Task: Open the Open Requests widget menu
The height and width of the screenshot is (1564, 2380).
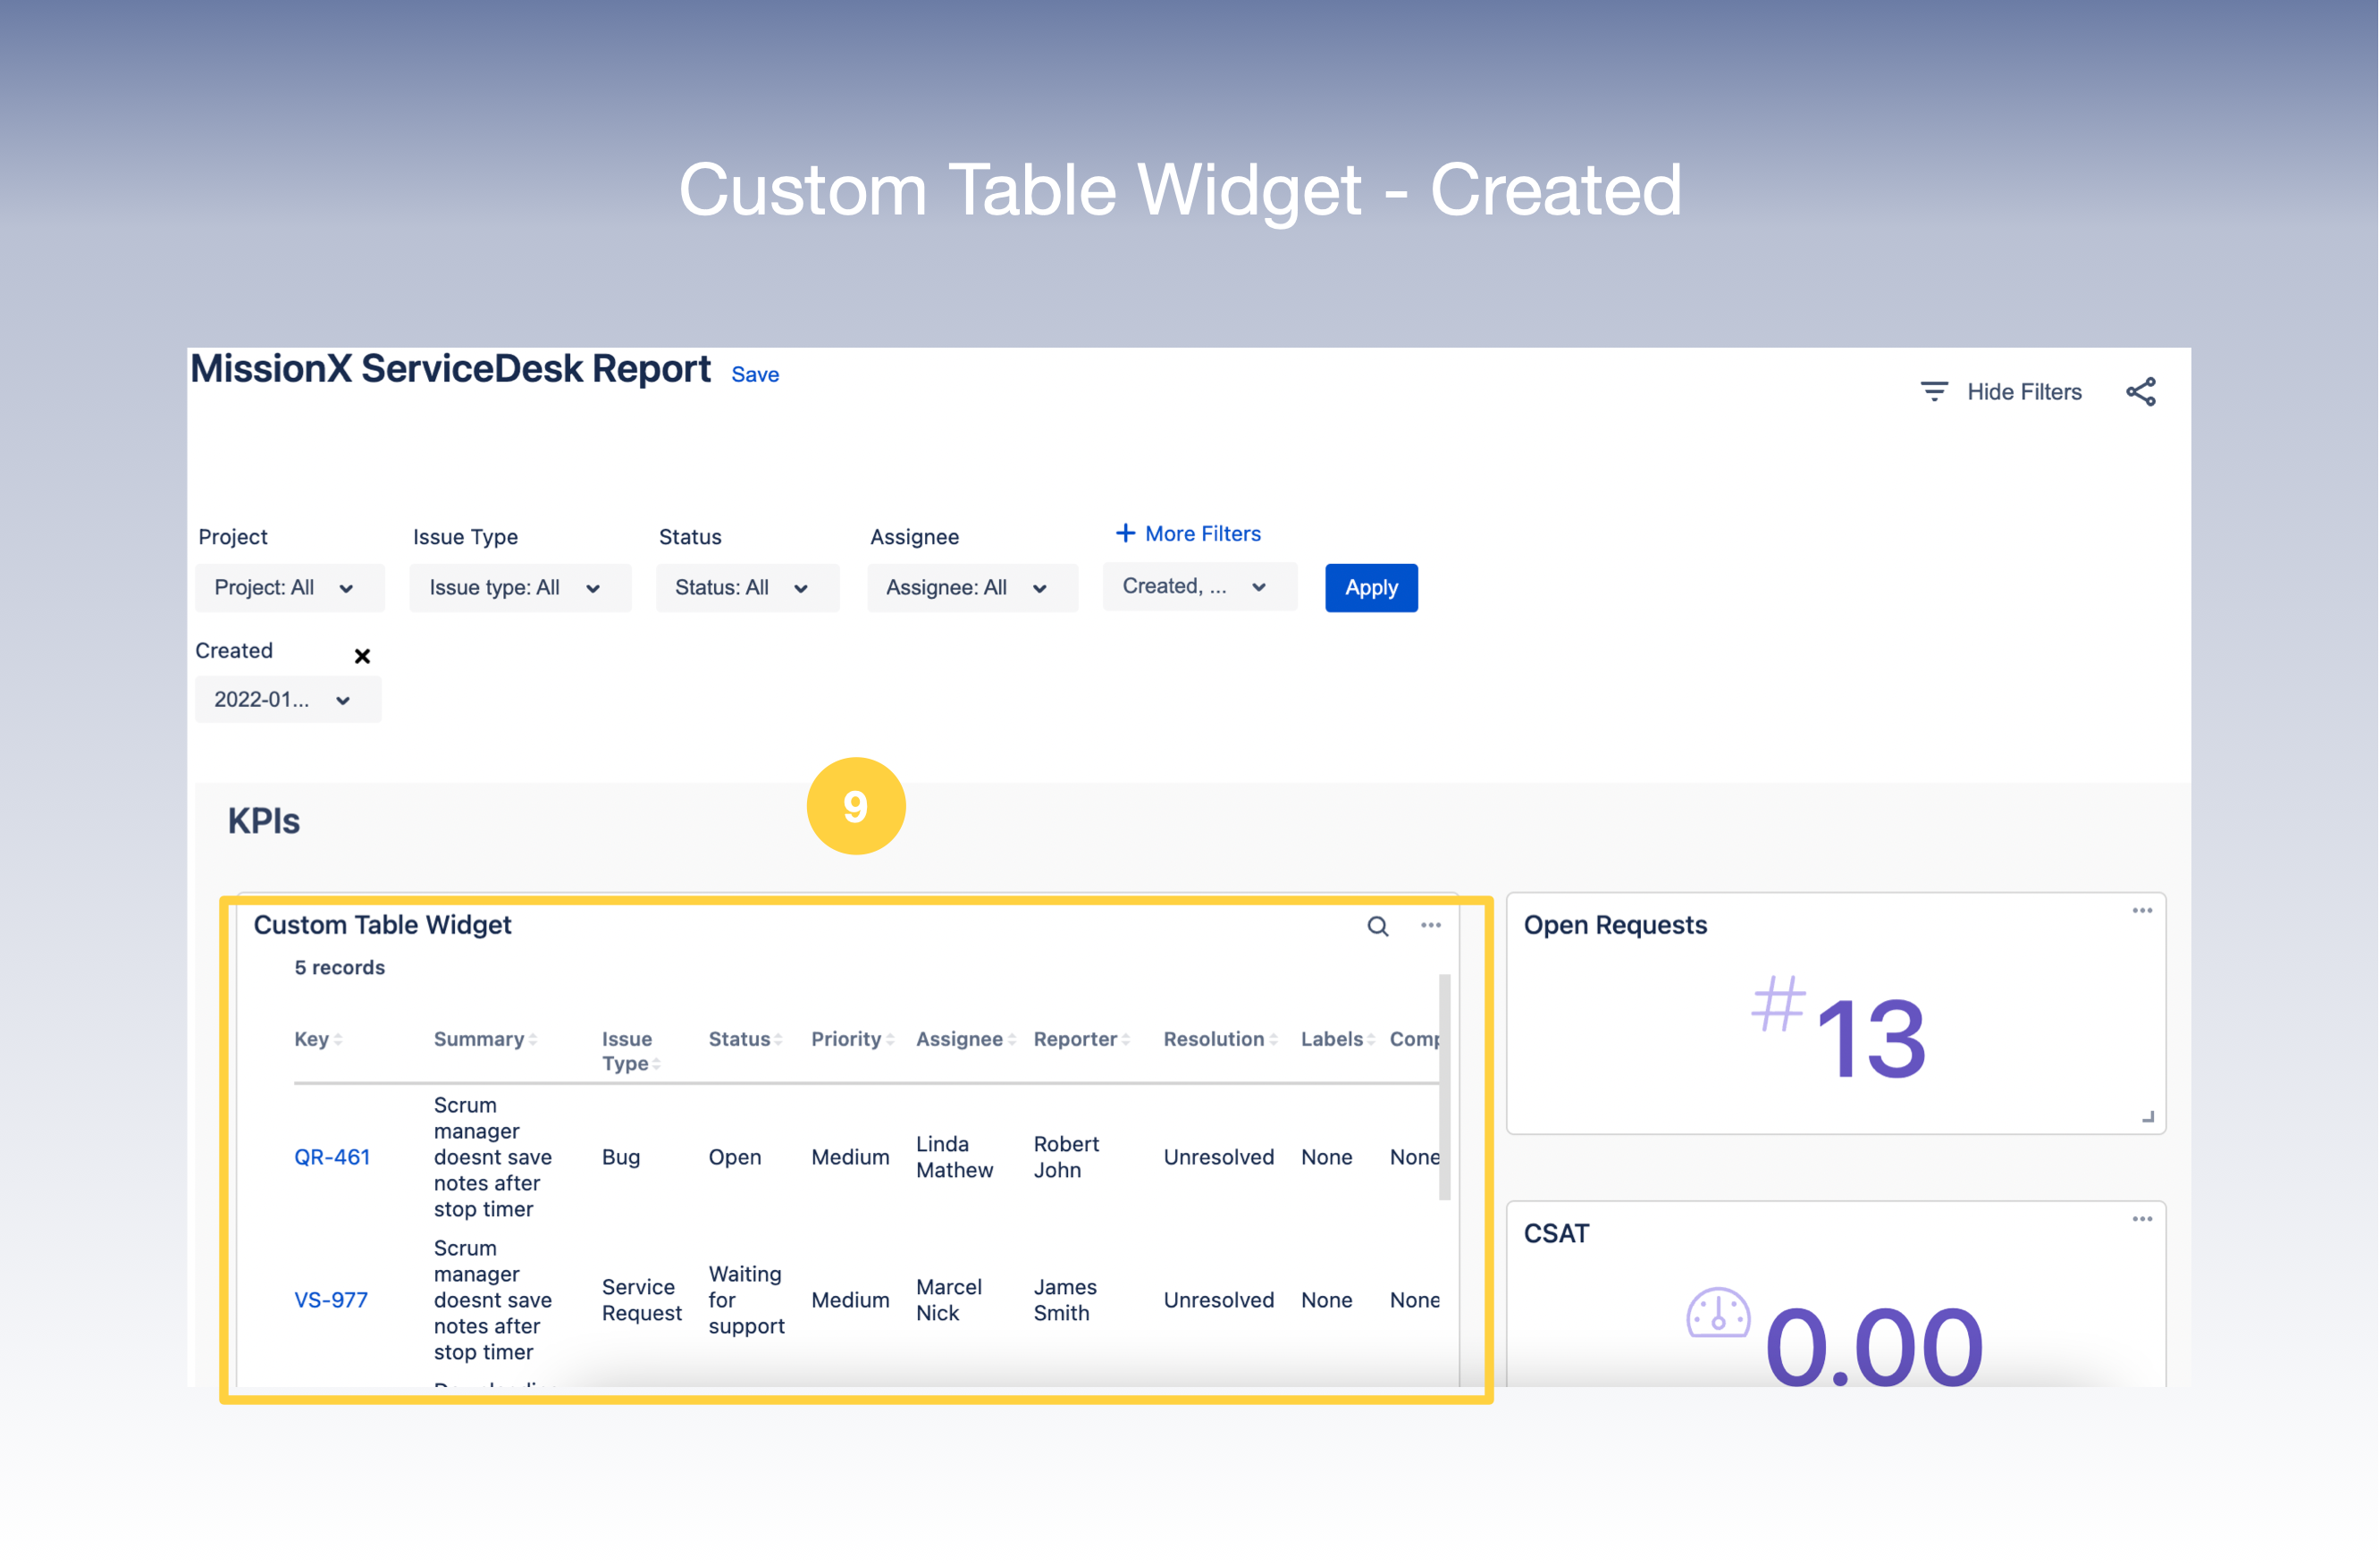Action: click(2142, 909)
